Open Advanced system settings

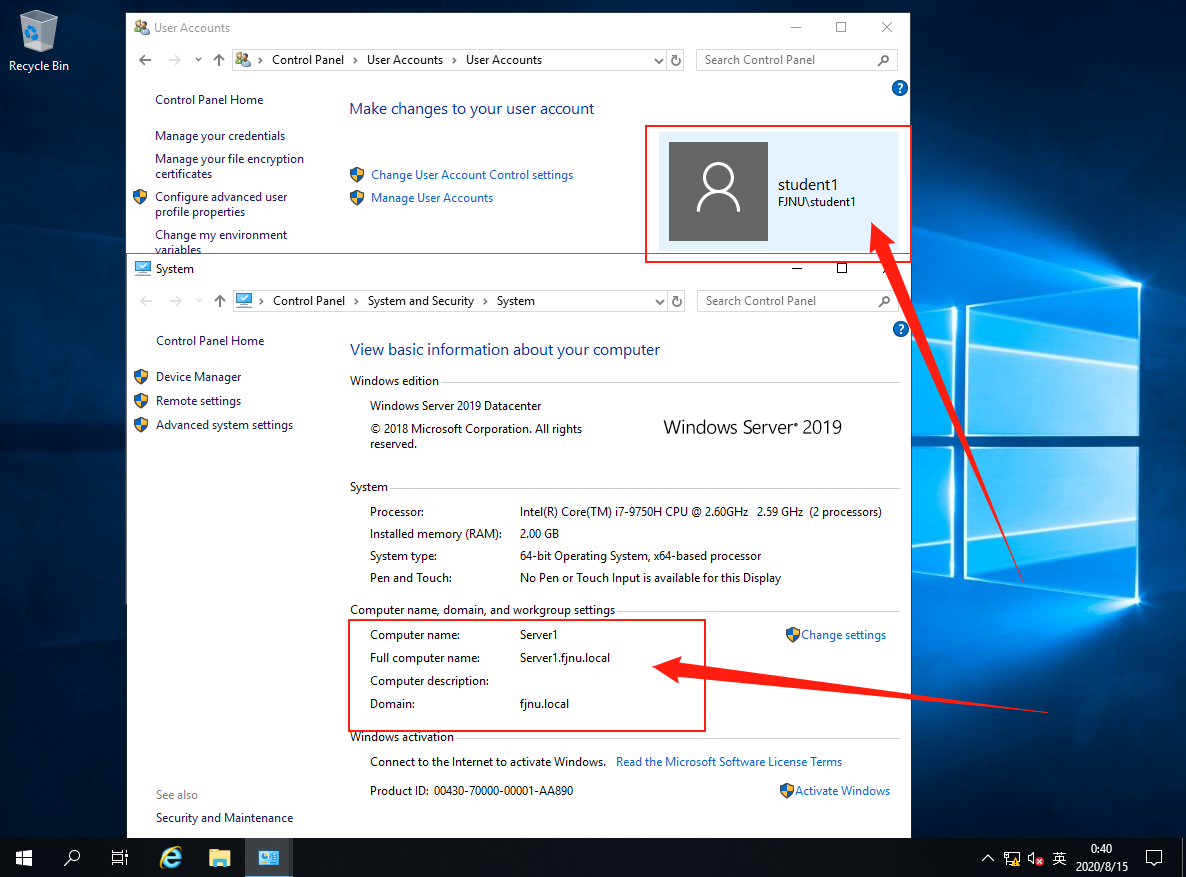(224, 425)
